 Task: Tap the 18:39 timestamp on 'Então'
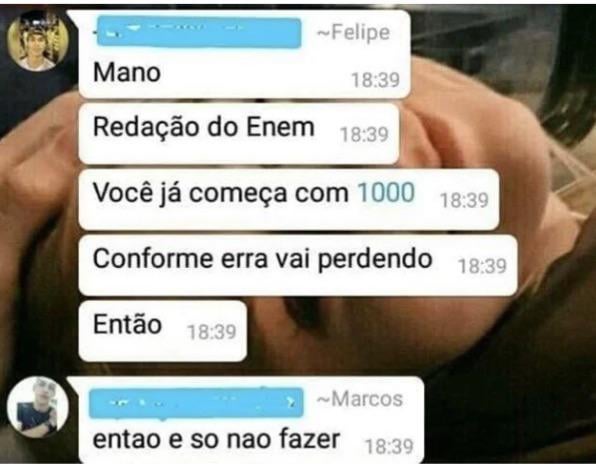tap(212, 332)
